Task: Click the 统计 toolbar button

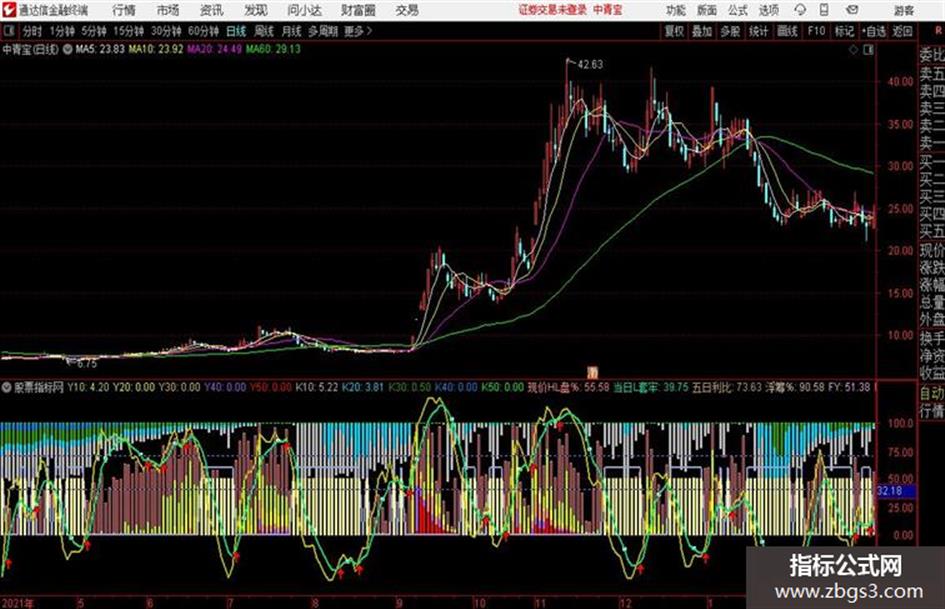Action: pos(759,31)
